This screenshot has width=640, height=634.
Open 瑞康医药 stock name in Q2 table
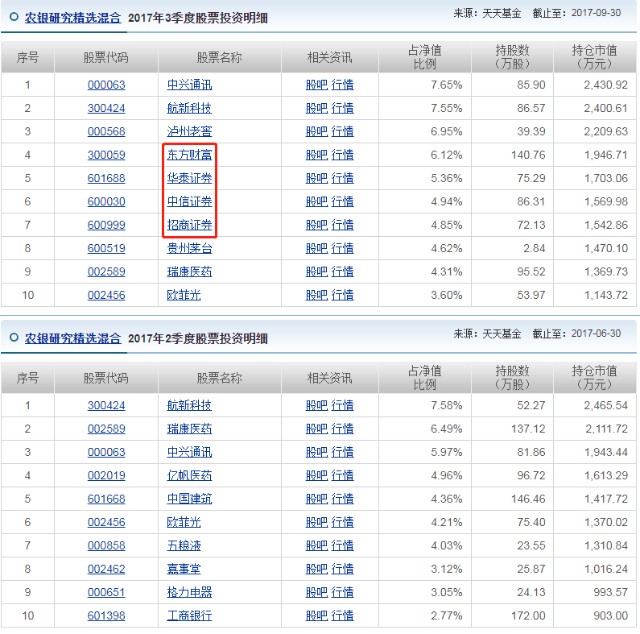tap(189, 429)
